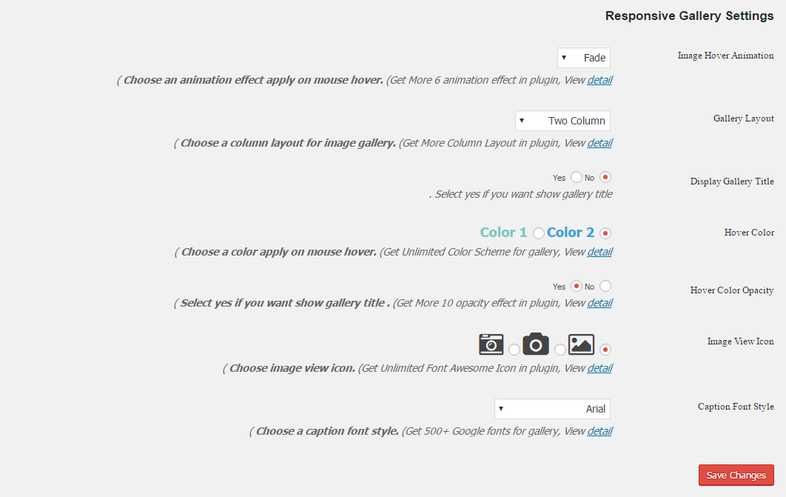Set Hover Color Opacity to No
Screen dimensions: 786x497
click(606, 286)
